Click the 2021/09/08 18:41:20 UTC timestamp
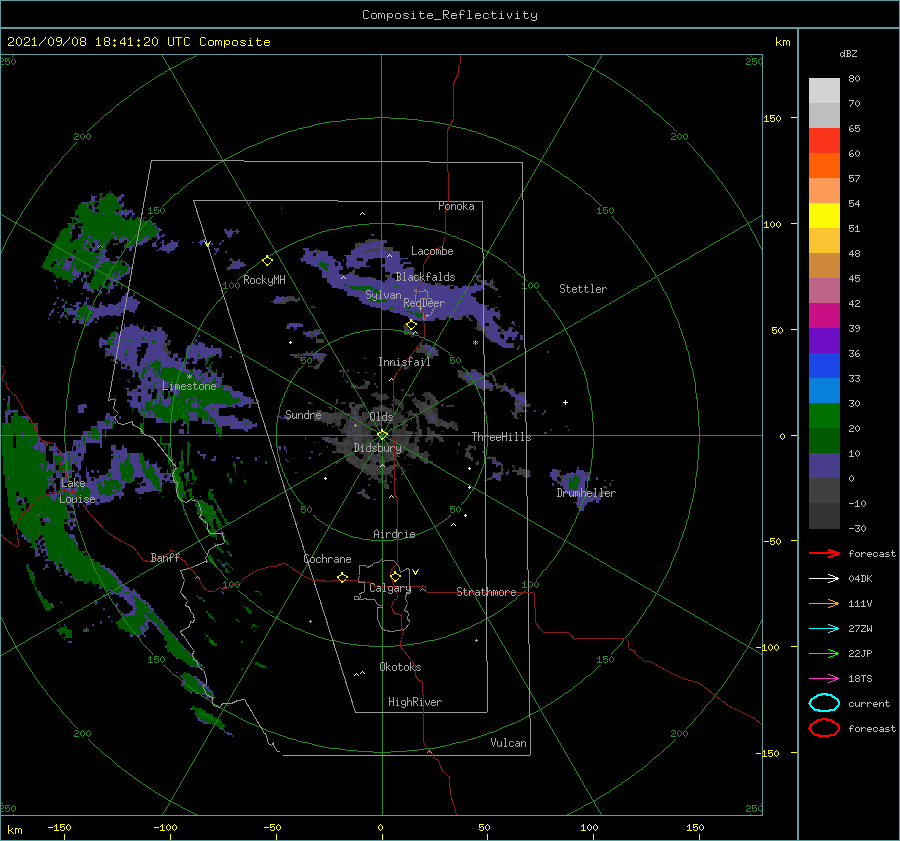Screen dimensions: 900x841 (138, 42)
